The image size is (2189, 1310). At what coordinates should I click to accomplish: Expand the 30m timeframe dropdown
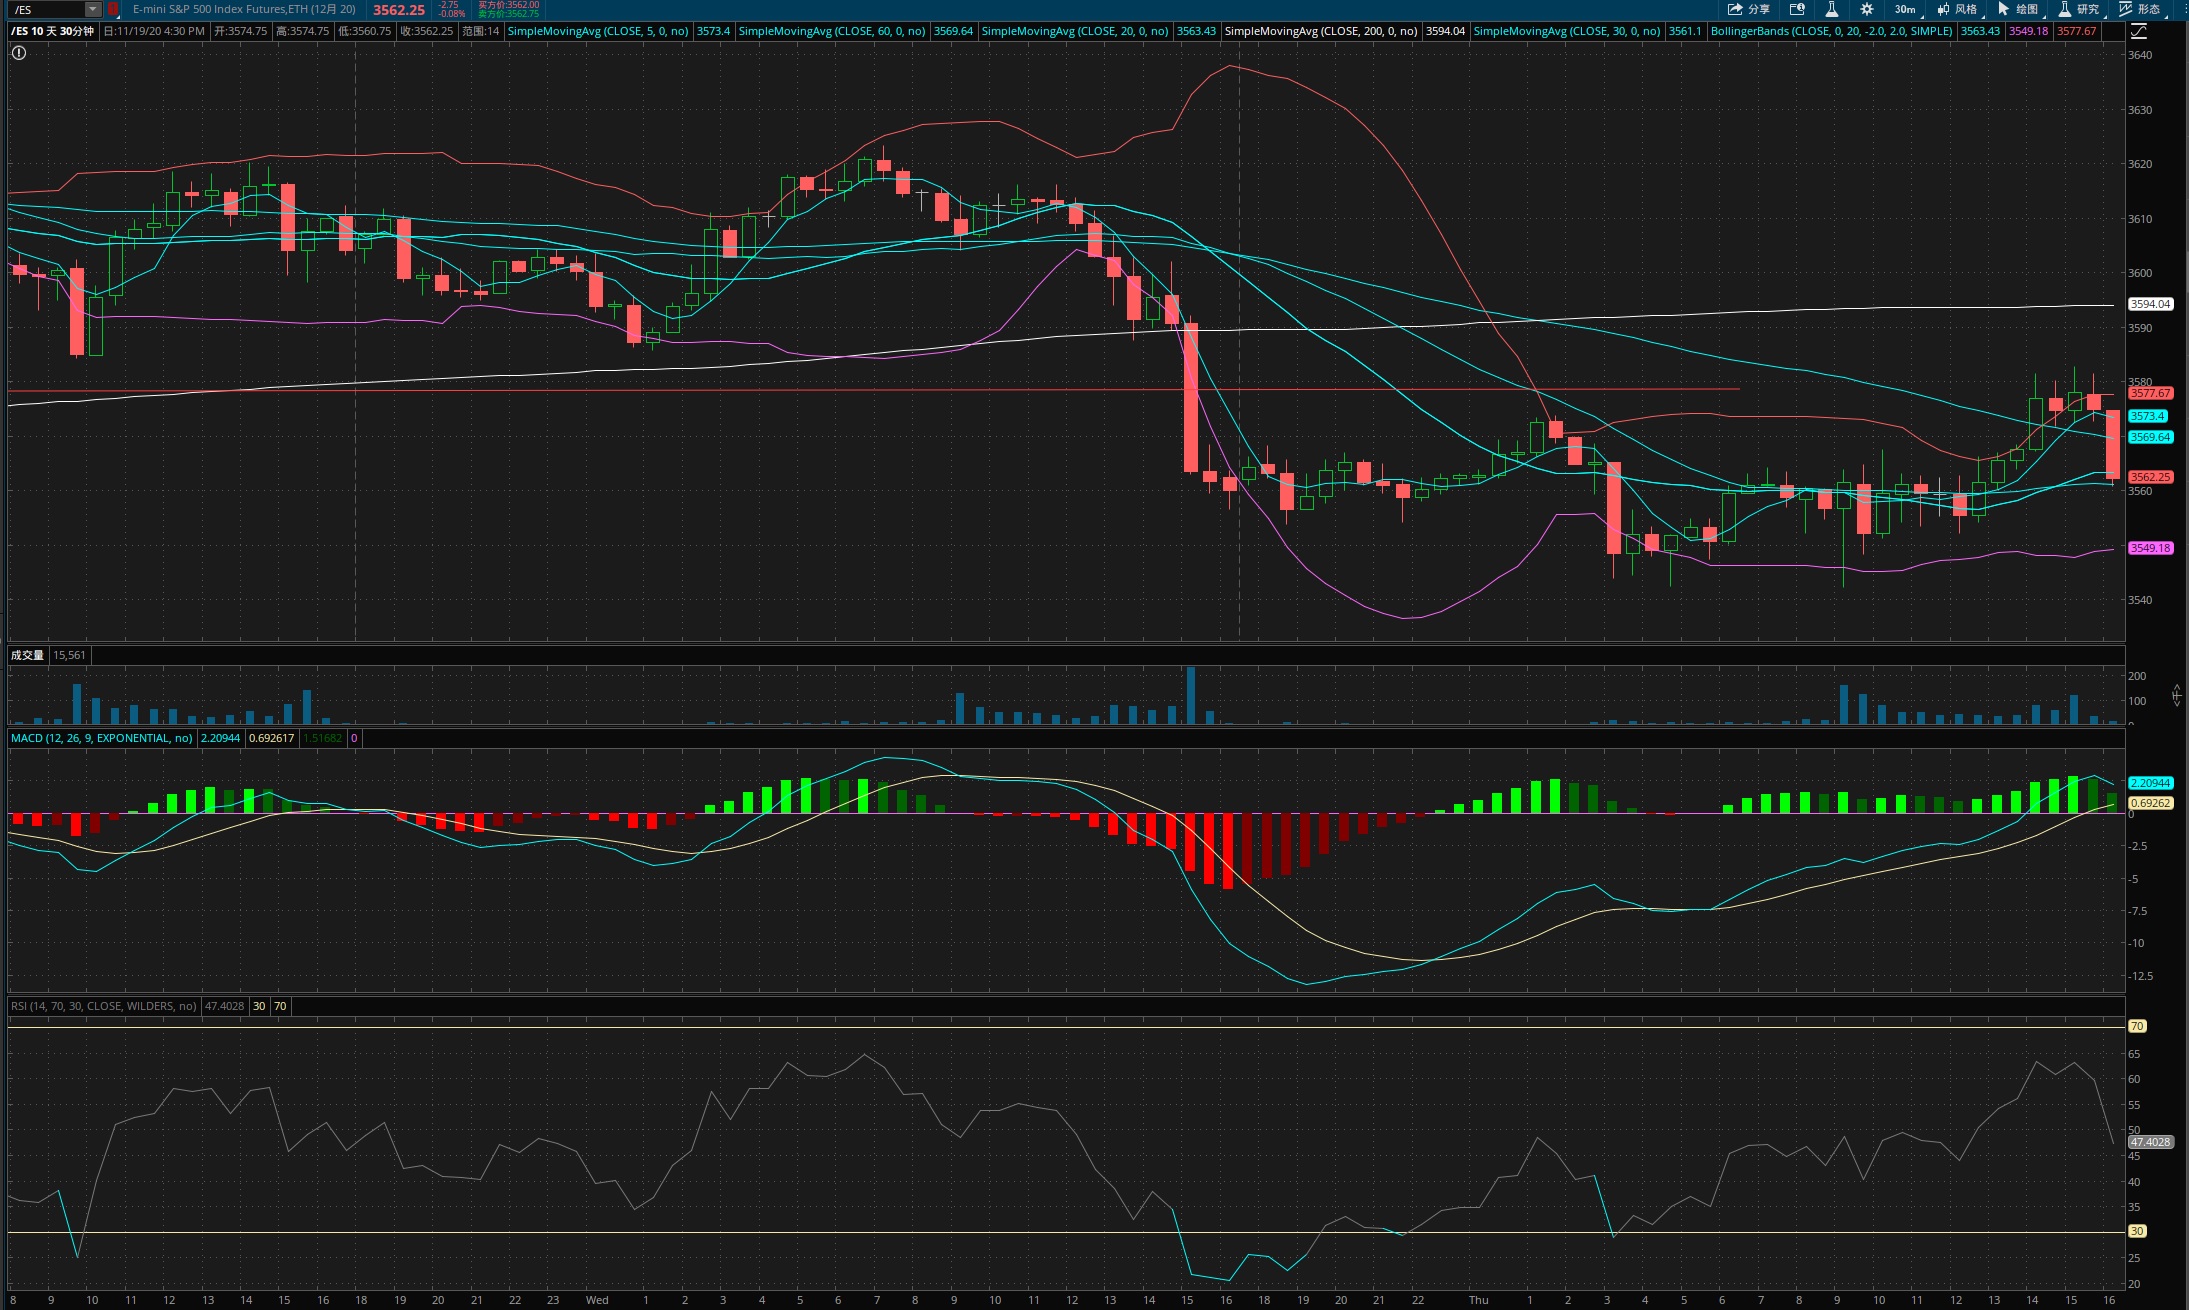coord(1906,9)
